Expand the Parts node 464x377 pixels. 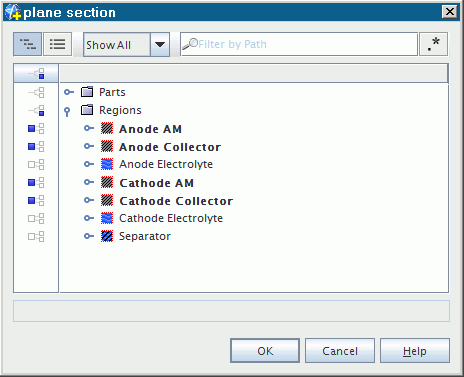(x=69, y=92)
